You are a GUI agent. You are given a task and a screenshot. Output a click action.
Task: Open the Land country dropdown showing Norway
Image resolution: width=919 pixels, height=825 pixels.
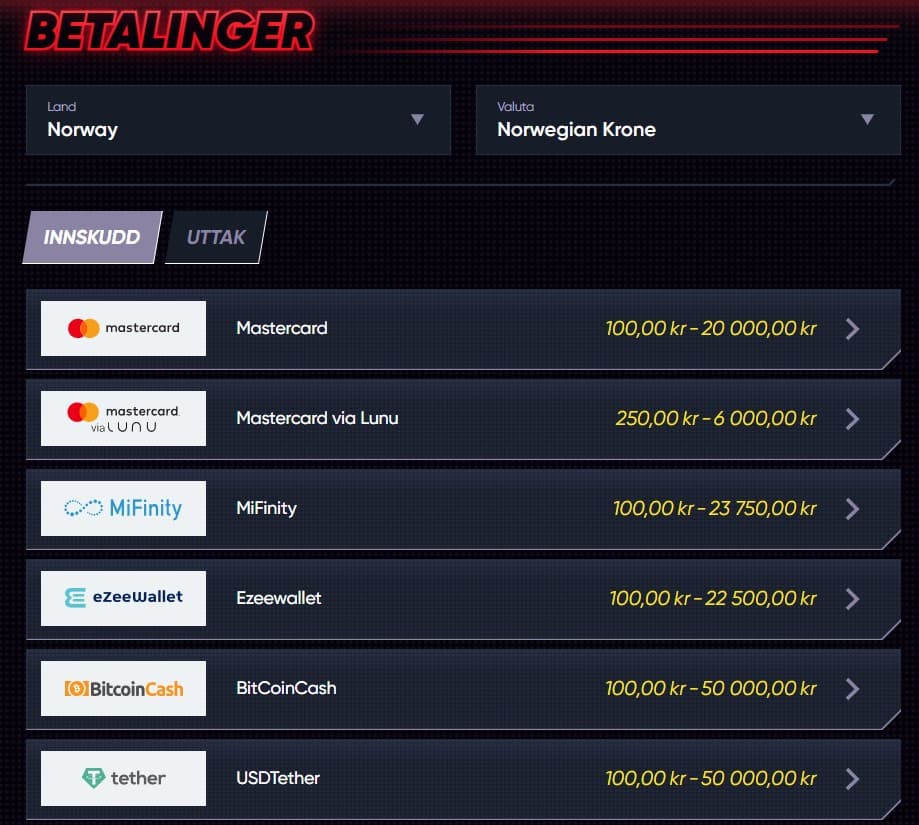239,120
